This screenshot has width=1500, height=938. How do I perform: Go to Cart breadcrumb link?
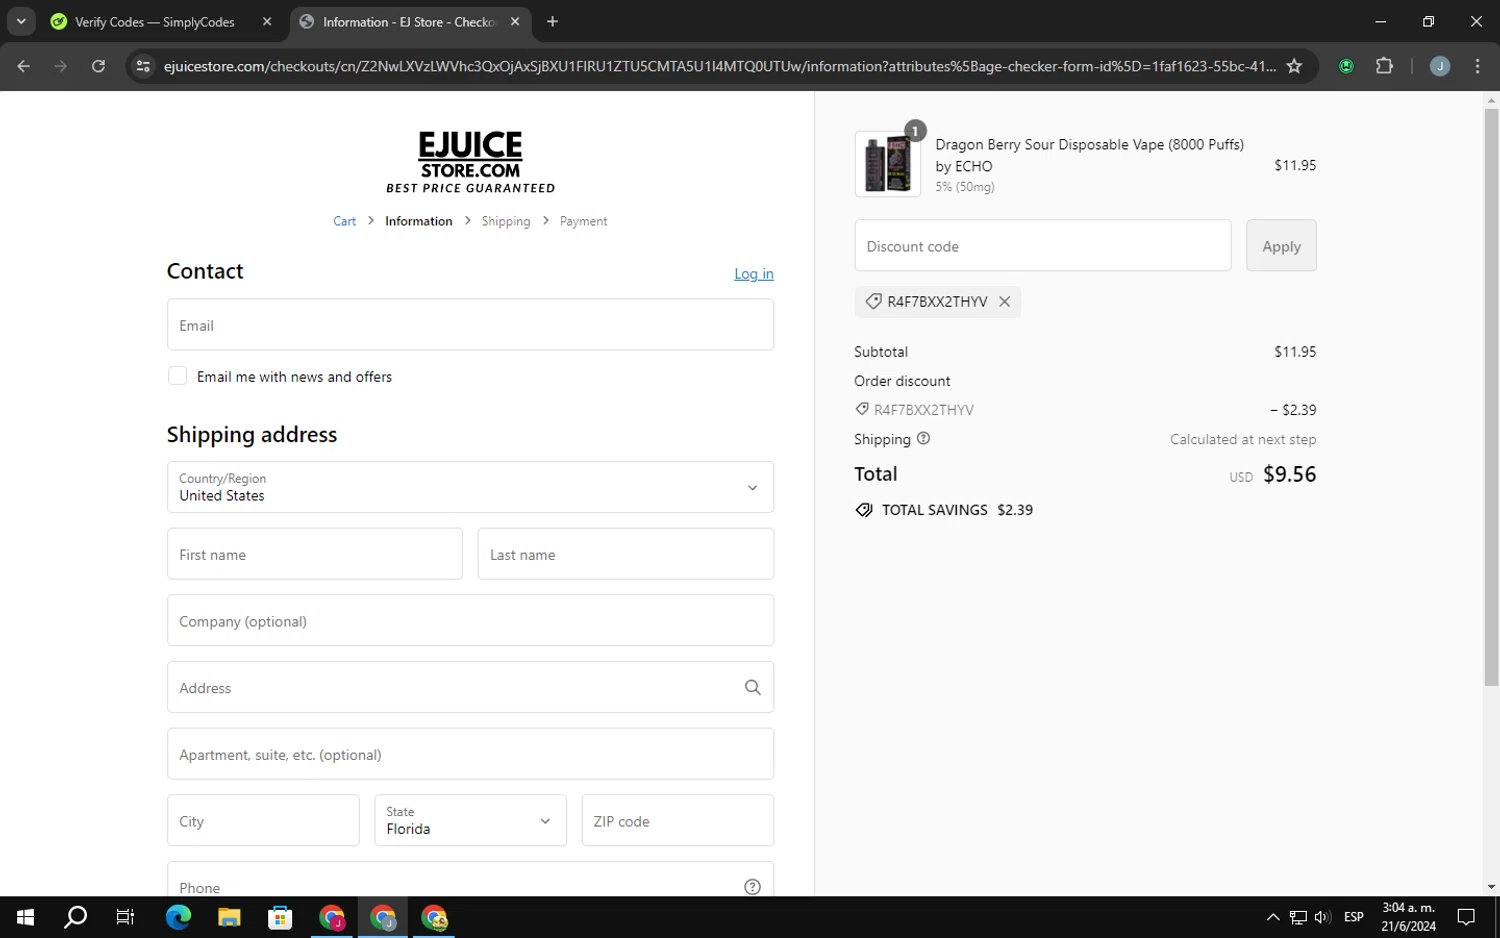click(x=344, y=221)
